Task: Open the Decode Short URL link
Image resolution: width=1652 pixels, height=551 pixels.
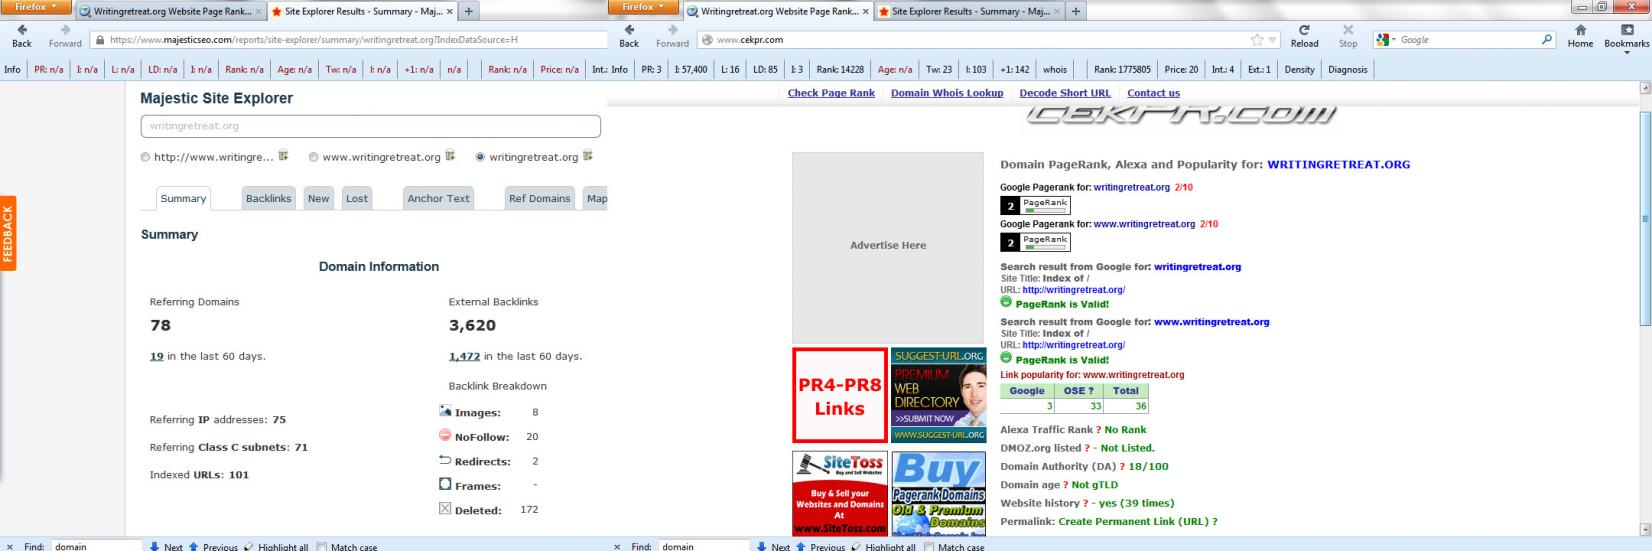Action: (1065, 93)
